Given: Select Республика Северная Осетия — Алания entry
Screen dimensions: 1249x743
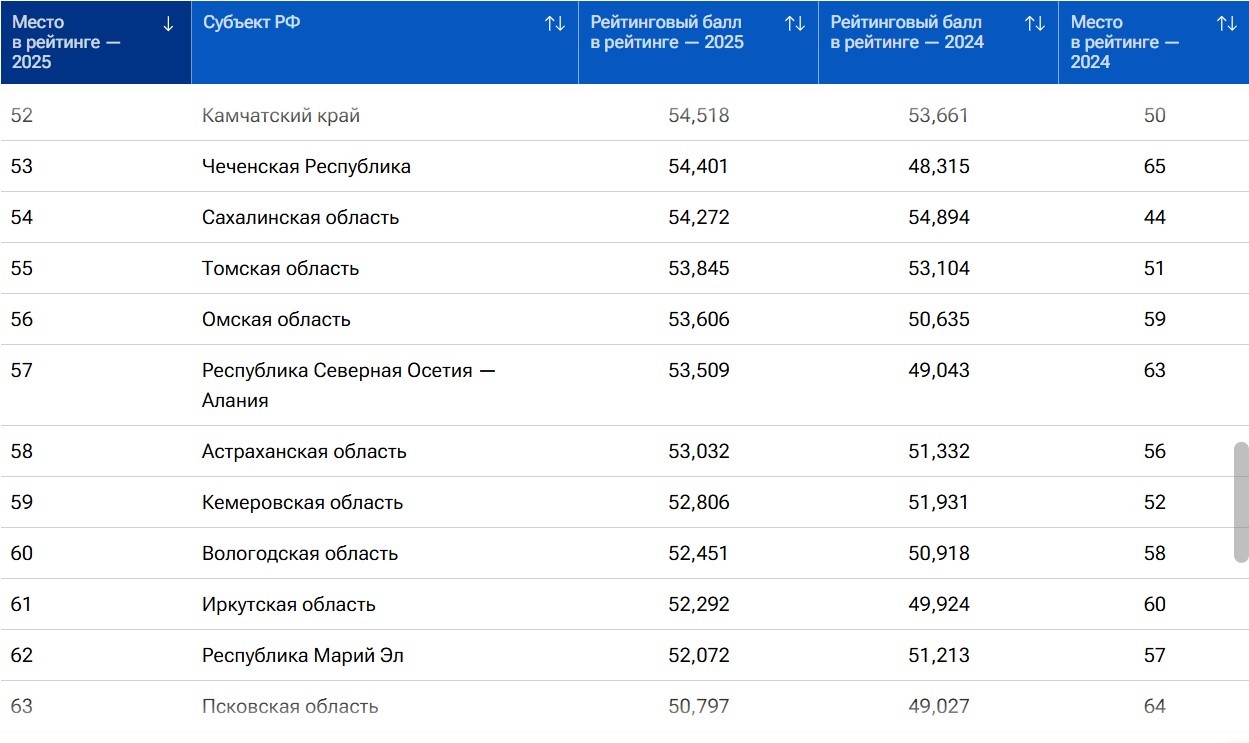Looking at the screenshot, I should click(x=348, y=385).
